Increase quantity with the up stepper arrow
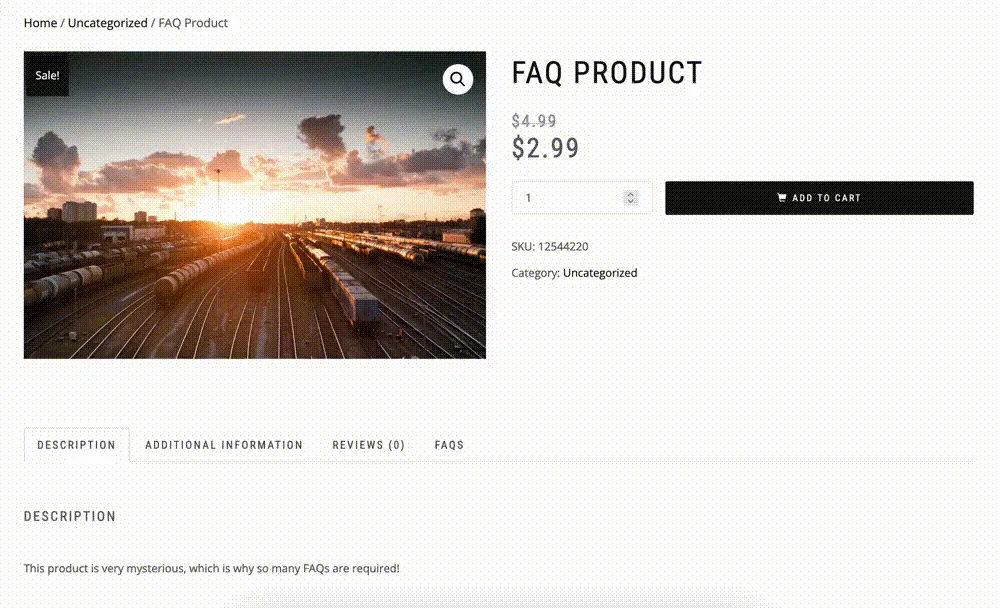1000x608 pixels. click(x=630, y=194)
